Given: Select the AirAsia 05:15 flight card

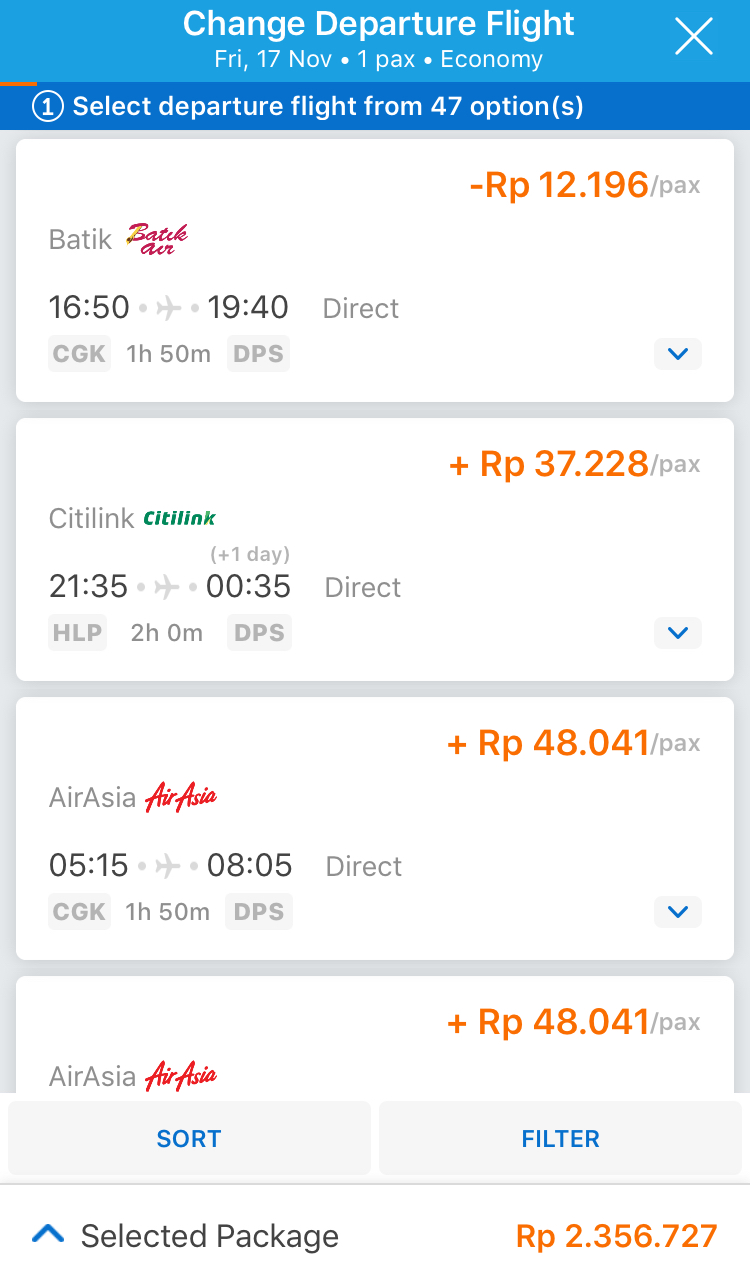Looking at the screenshot, I should click(375, 828).
